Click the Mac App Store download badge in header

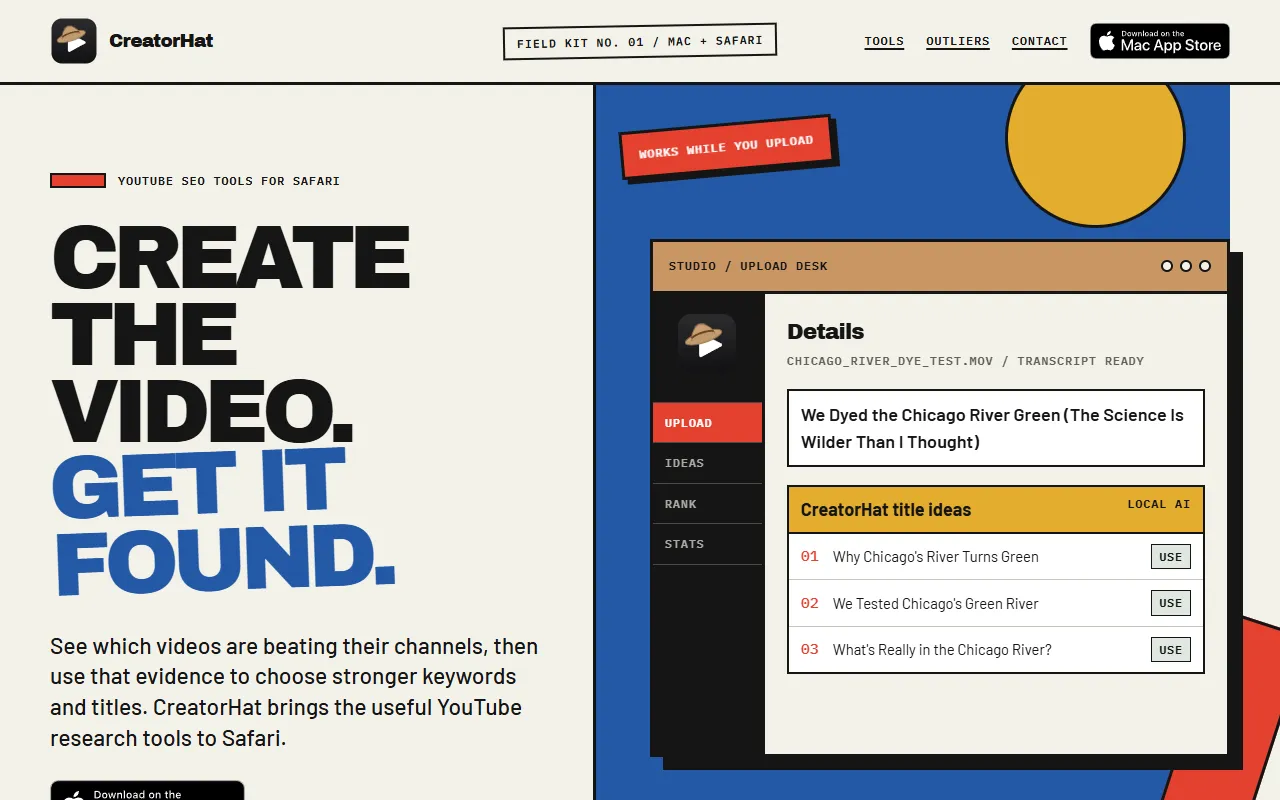pyautogui.click(x=1160, y=41)
